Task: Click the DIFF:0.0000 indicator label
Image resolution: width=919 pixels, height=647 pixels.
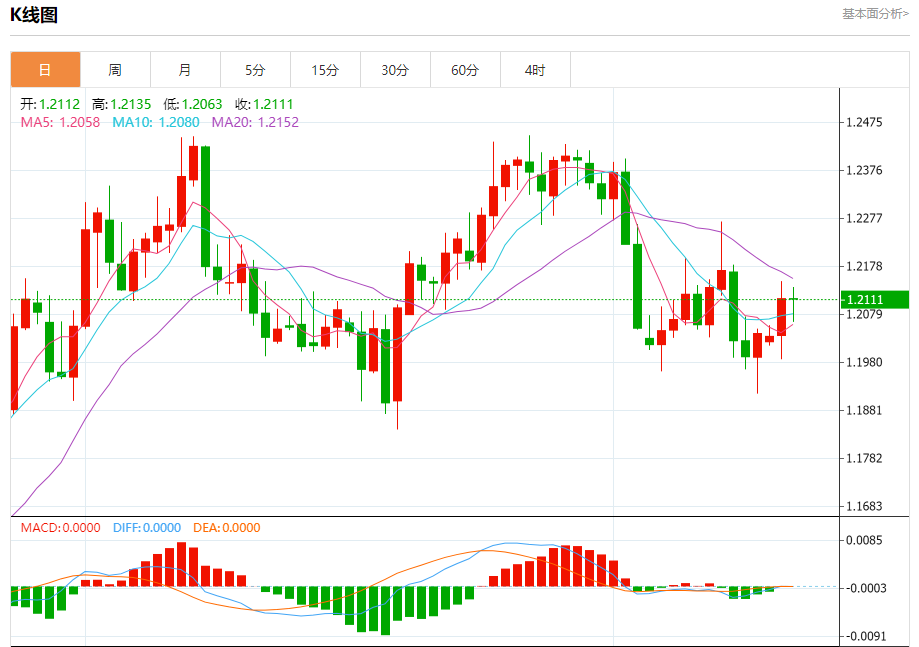Action: pos(147,527)
